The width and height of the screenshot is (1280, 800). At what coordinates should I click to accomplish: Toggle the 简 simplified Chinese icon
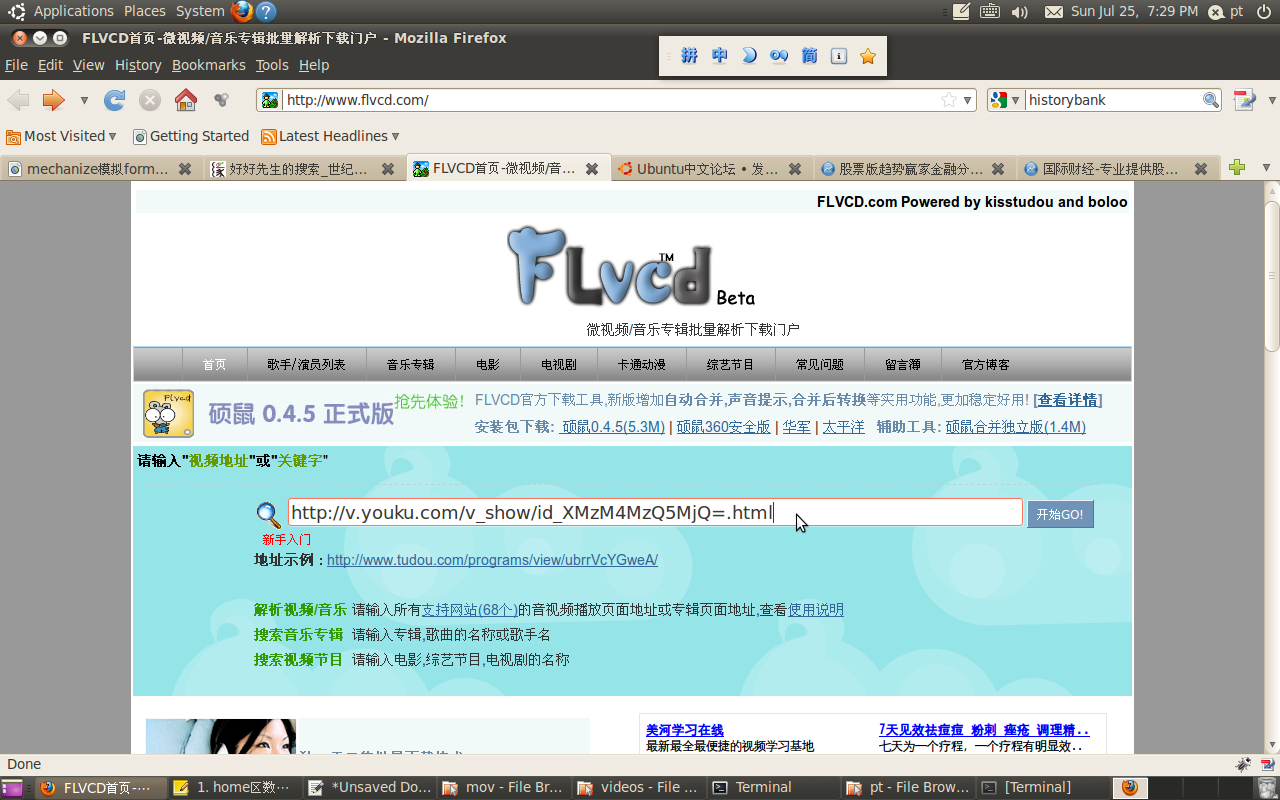809,56
